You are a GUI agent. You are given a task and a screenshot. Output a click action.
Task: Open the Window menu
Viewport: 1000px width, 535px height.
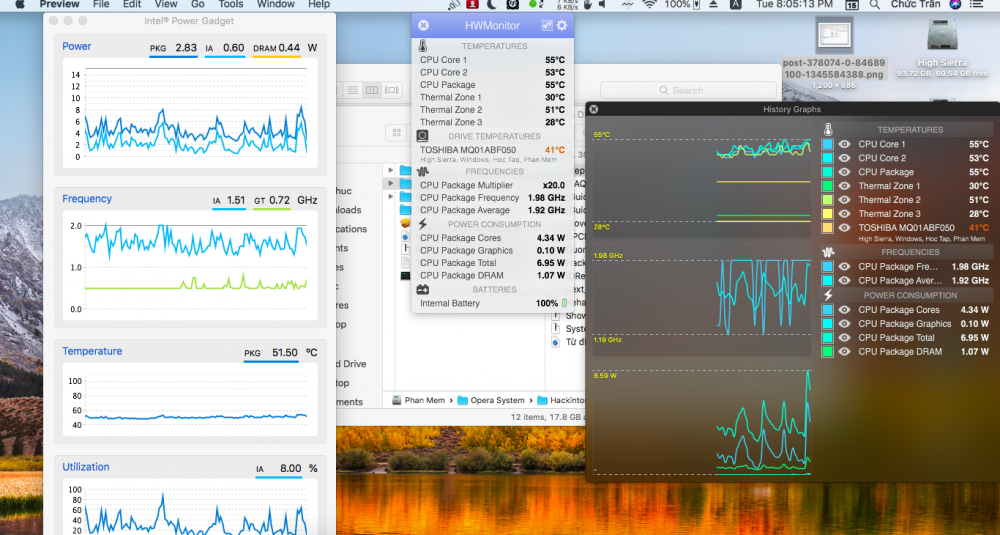[x=276, y=4]
